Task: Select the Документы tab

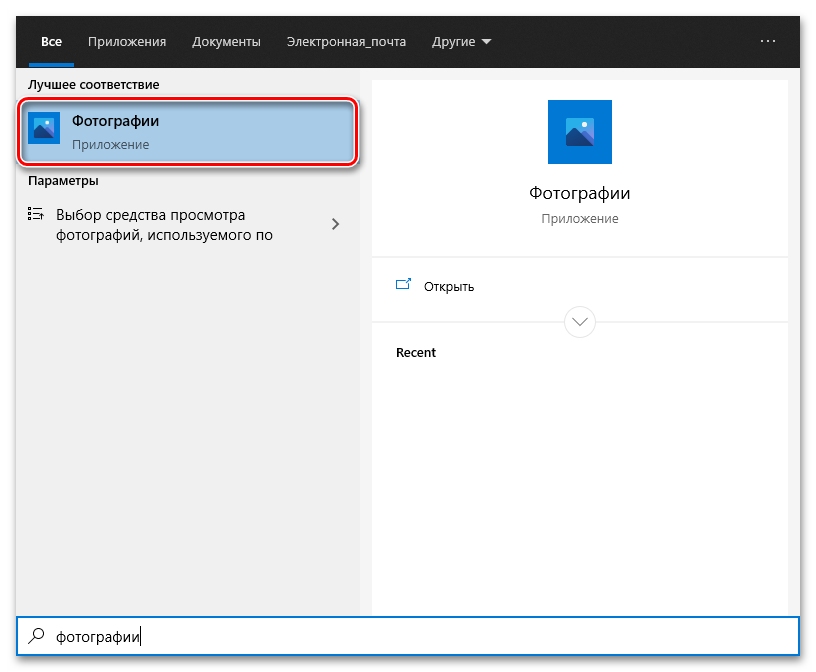Action: pyautogui.click(x=226, y=42)
